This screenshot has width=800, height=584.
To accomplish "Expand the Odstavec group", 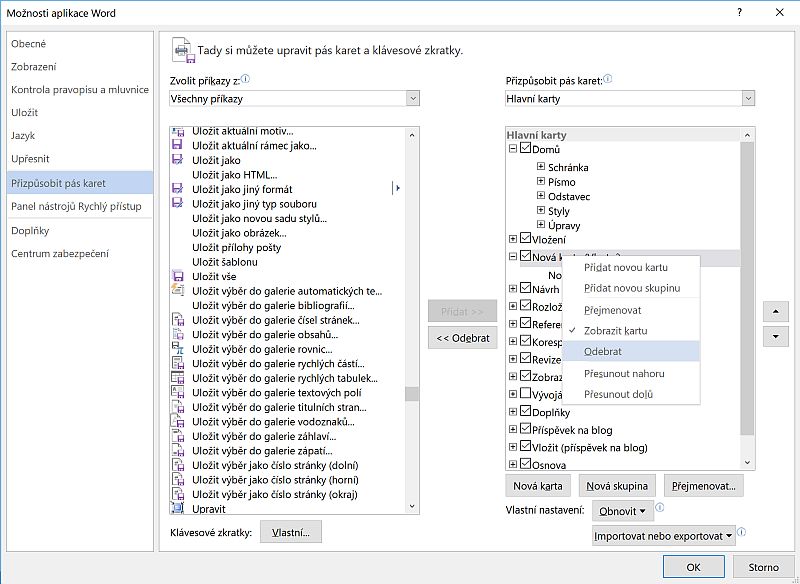I will [x=541, y=195].
